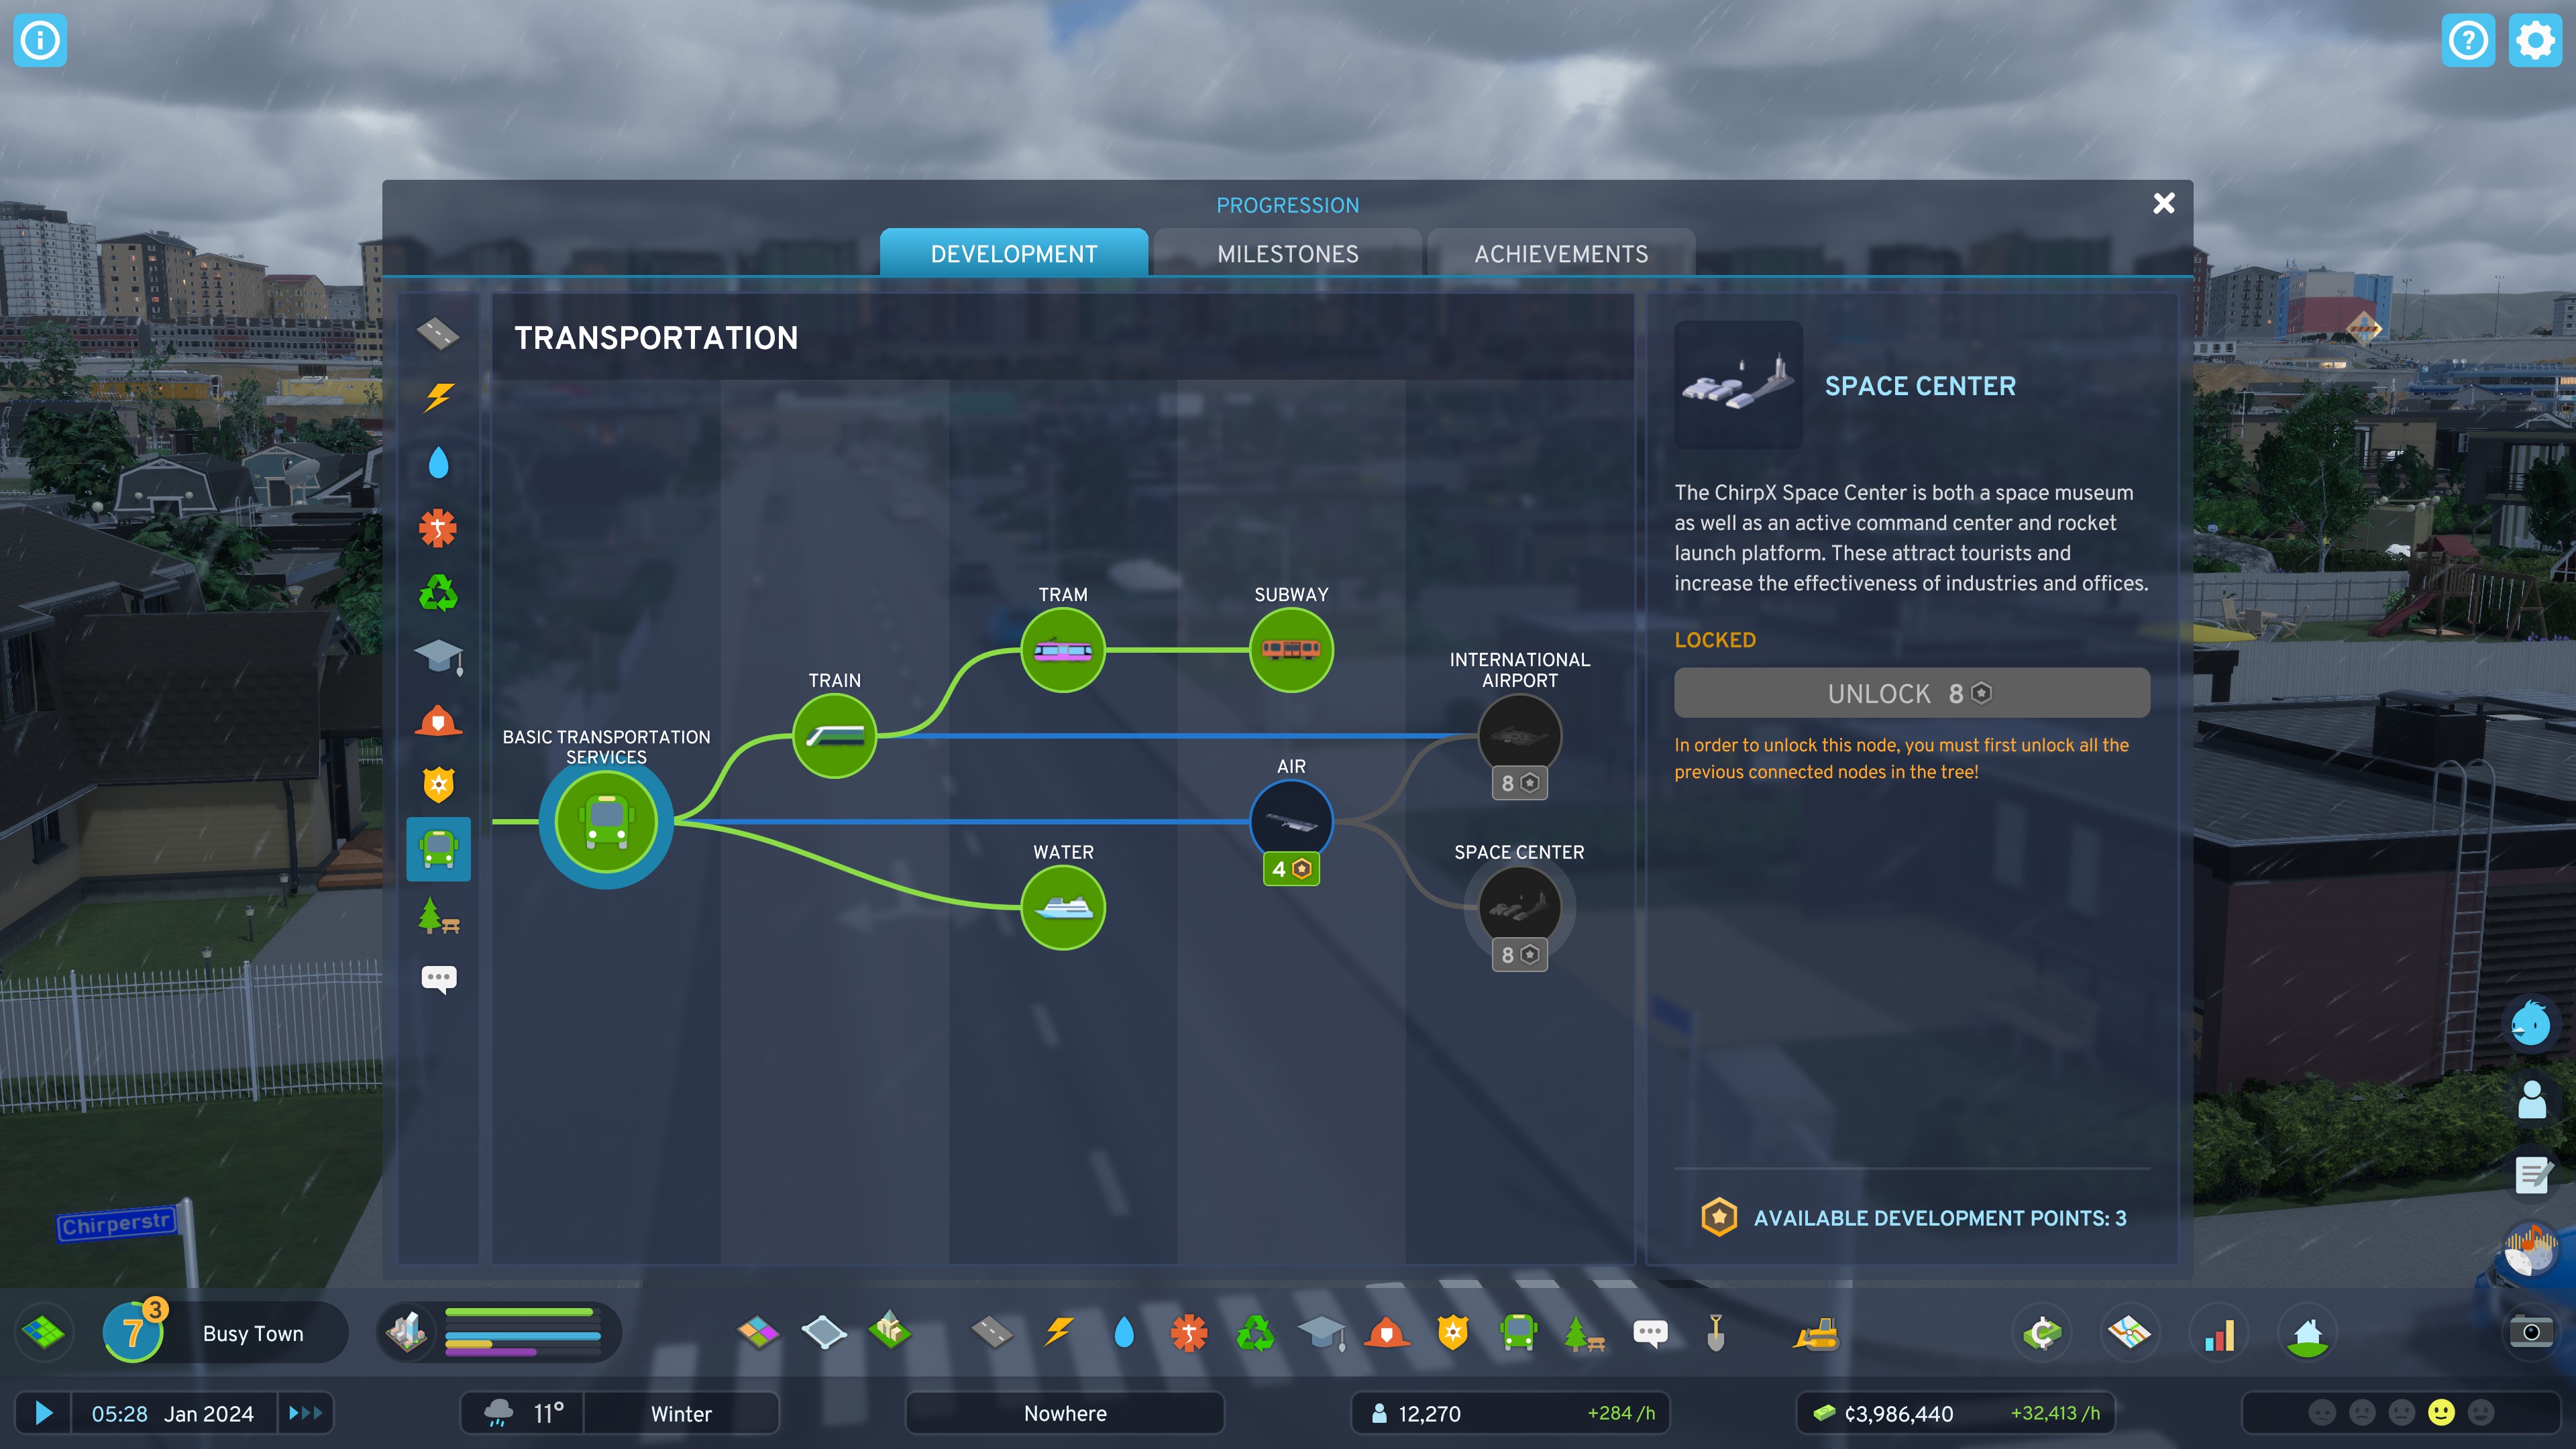The image size is (2576, 1449).
Task: Select the Electricity development icon
Action: click(439, 398)
